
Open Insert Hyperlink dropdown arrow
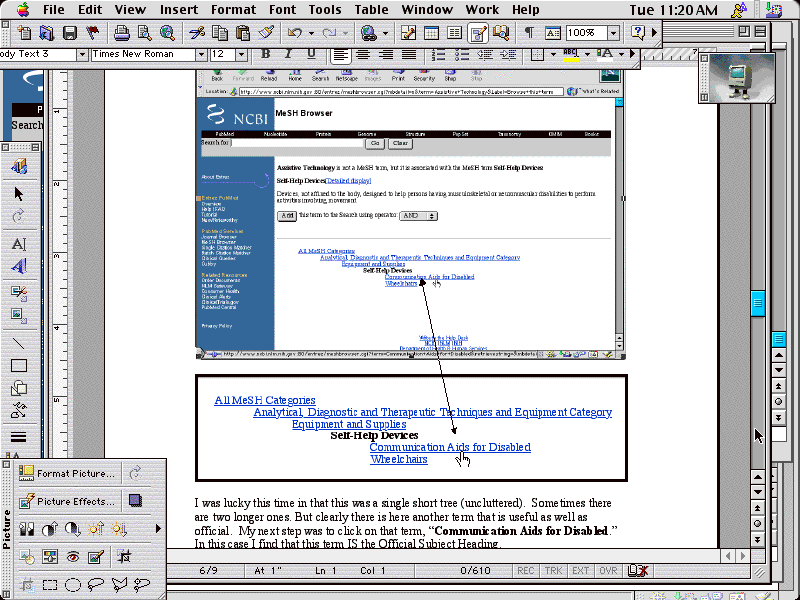coord(385,34)
